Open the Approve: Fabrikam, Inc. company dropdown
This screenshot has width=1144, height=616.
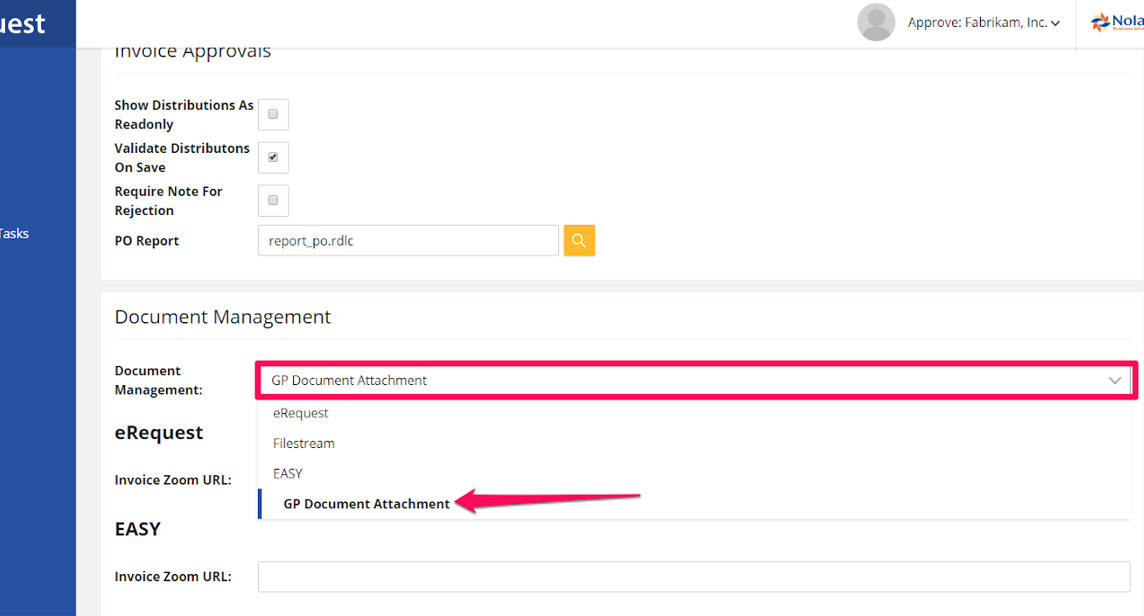point(983,23)
